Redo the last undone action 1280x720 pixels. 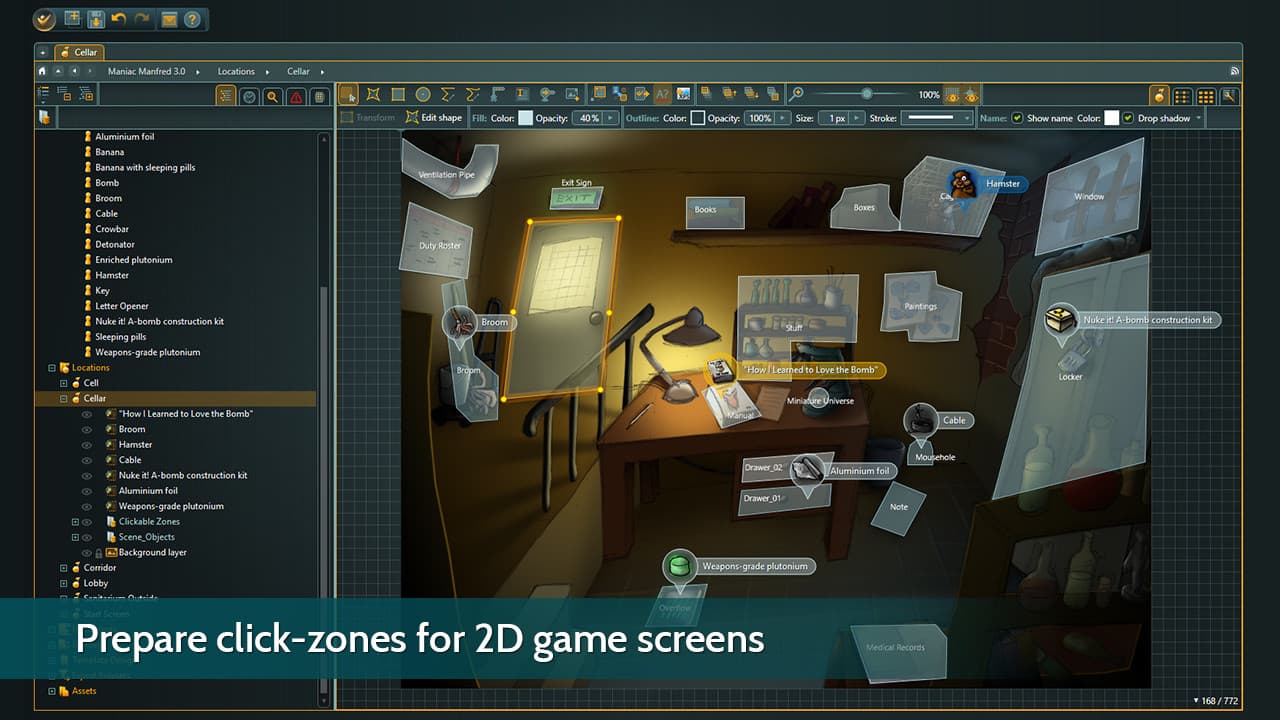pos(142,18)
